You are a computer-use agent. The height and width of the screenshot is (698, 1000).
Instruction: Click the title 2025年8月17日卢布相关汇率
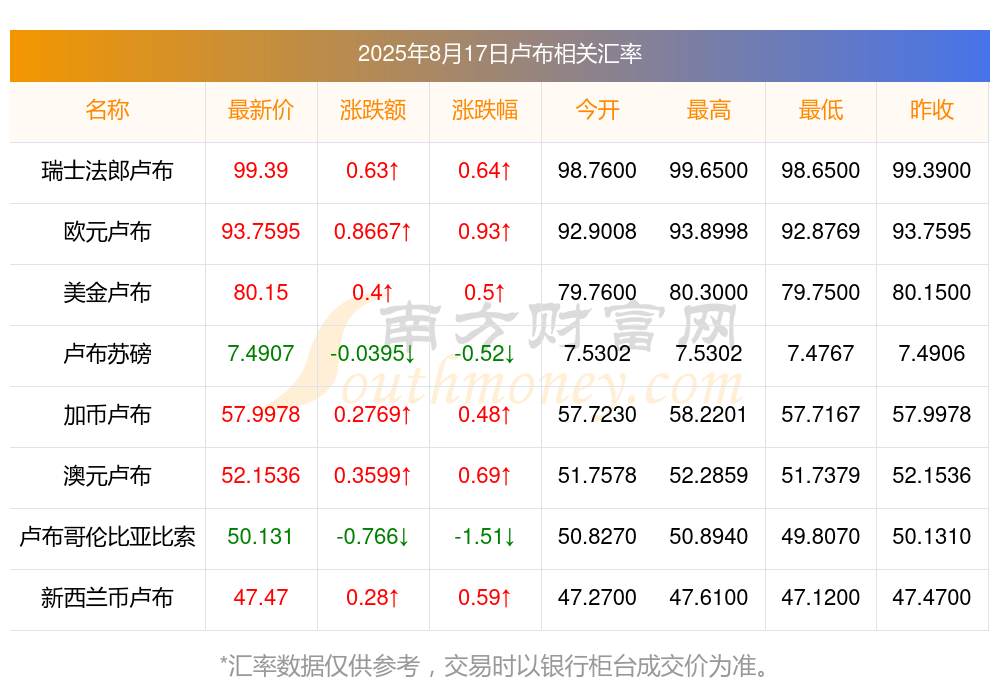tap(499, 54)
